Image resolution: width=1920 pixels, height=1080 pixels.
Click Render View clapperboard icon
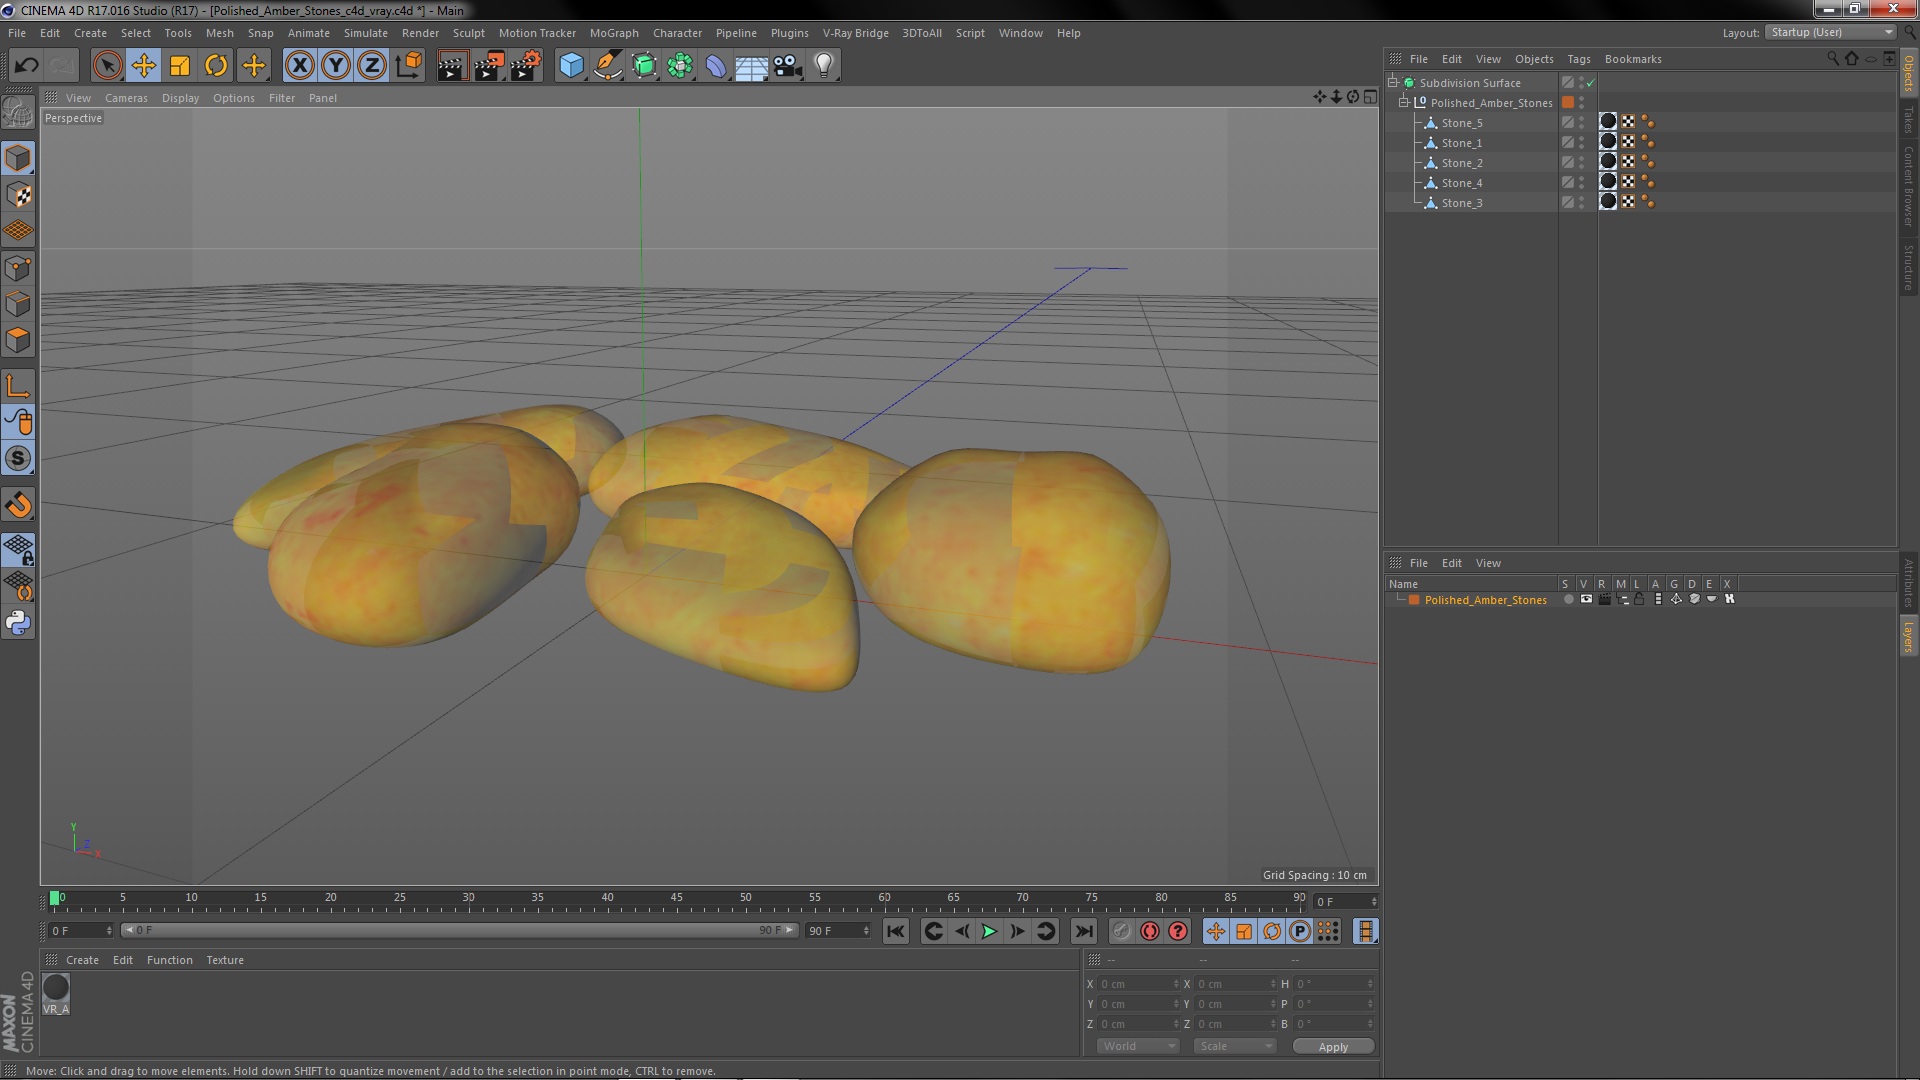pyautogui.click(x=452, y=66)
